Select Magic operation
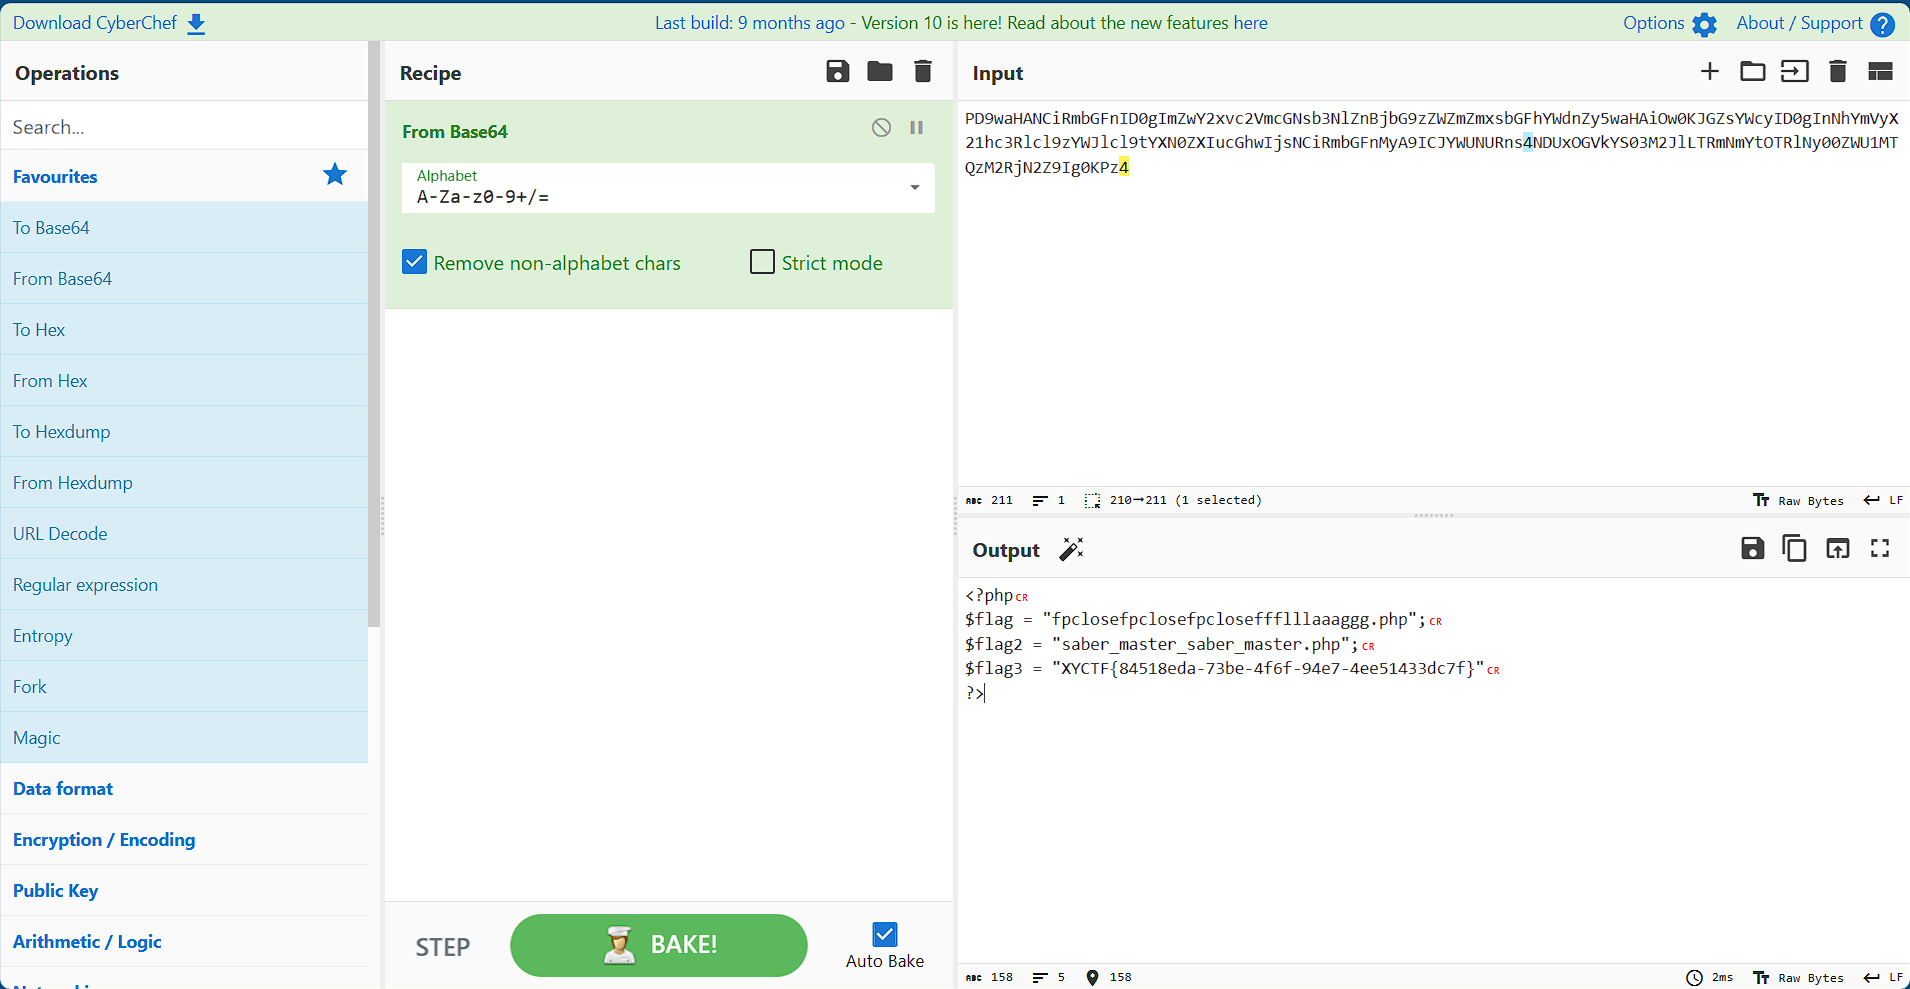This screenshot has width=1910, height=989. point(184,737)
